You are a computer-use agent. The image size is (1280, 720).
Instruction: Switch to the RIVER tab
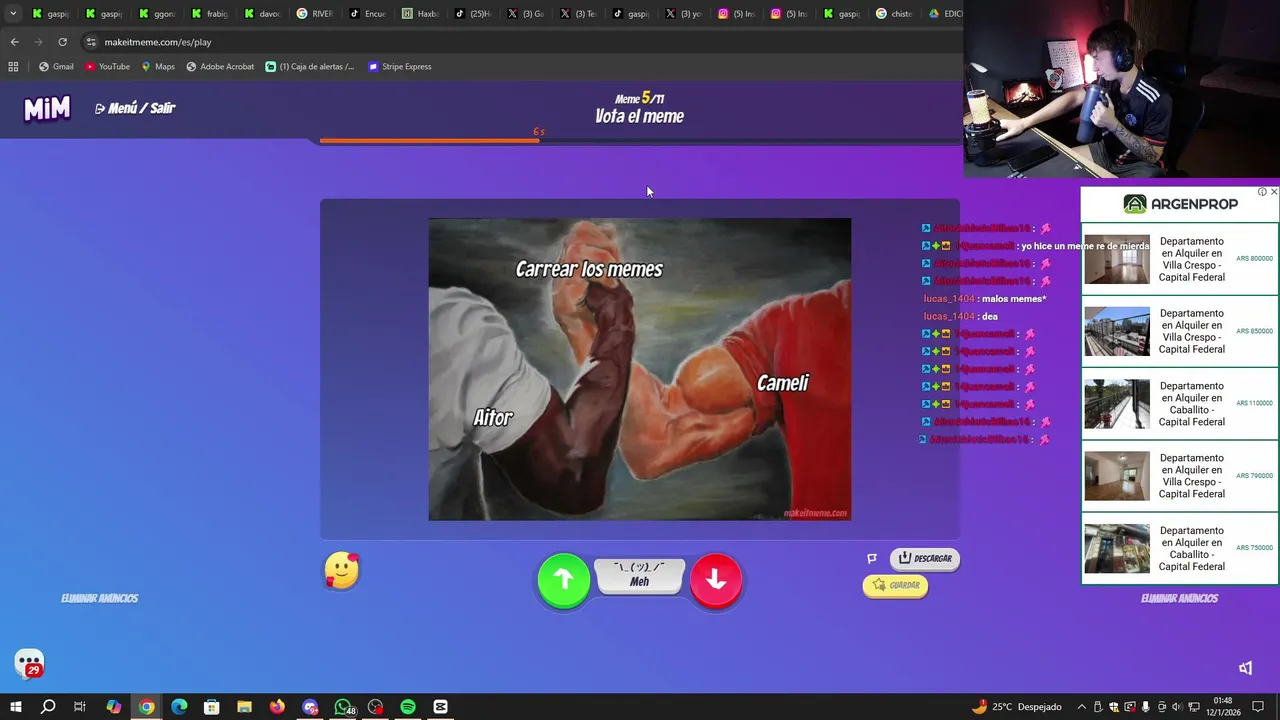[315, 14]
